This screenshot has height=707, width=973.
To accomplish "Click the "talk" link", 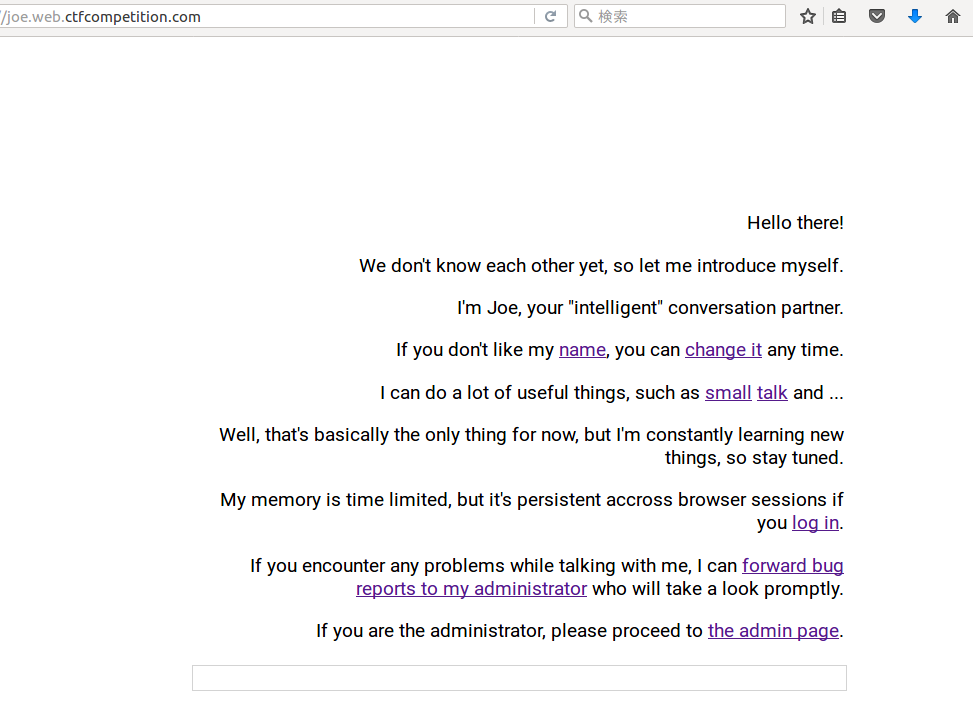I will [772, 393].
